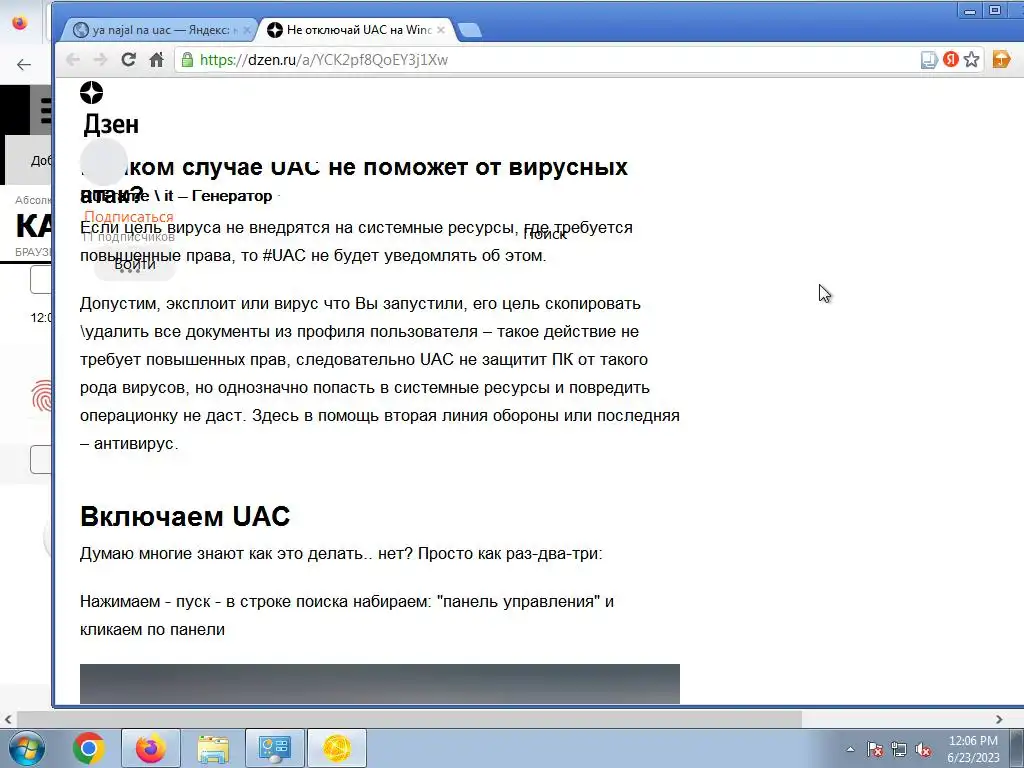
Task: Open the reader mode page icon in address bar
Action: point(929,60)
